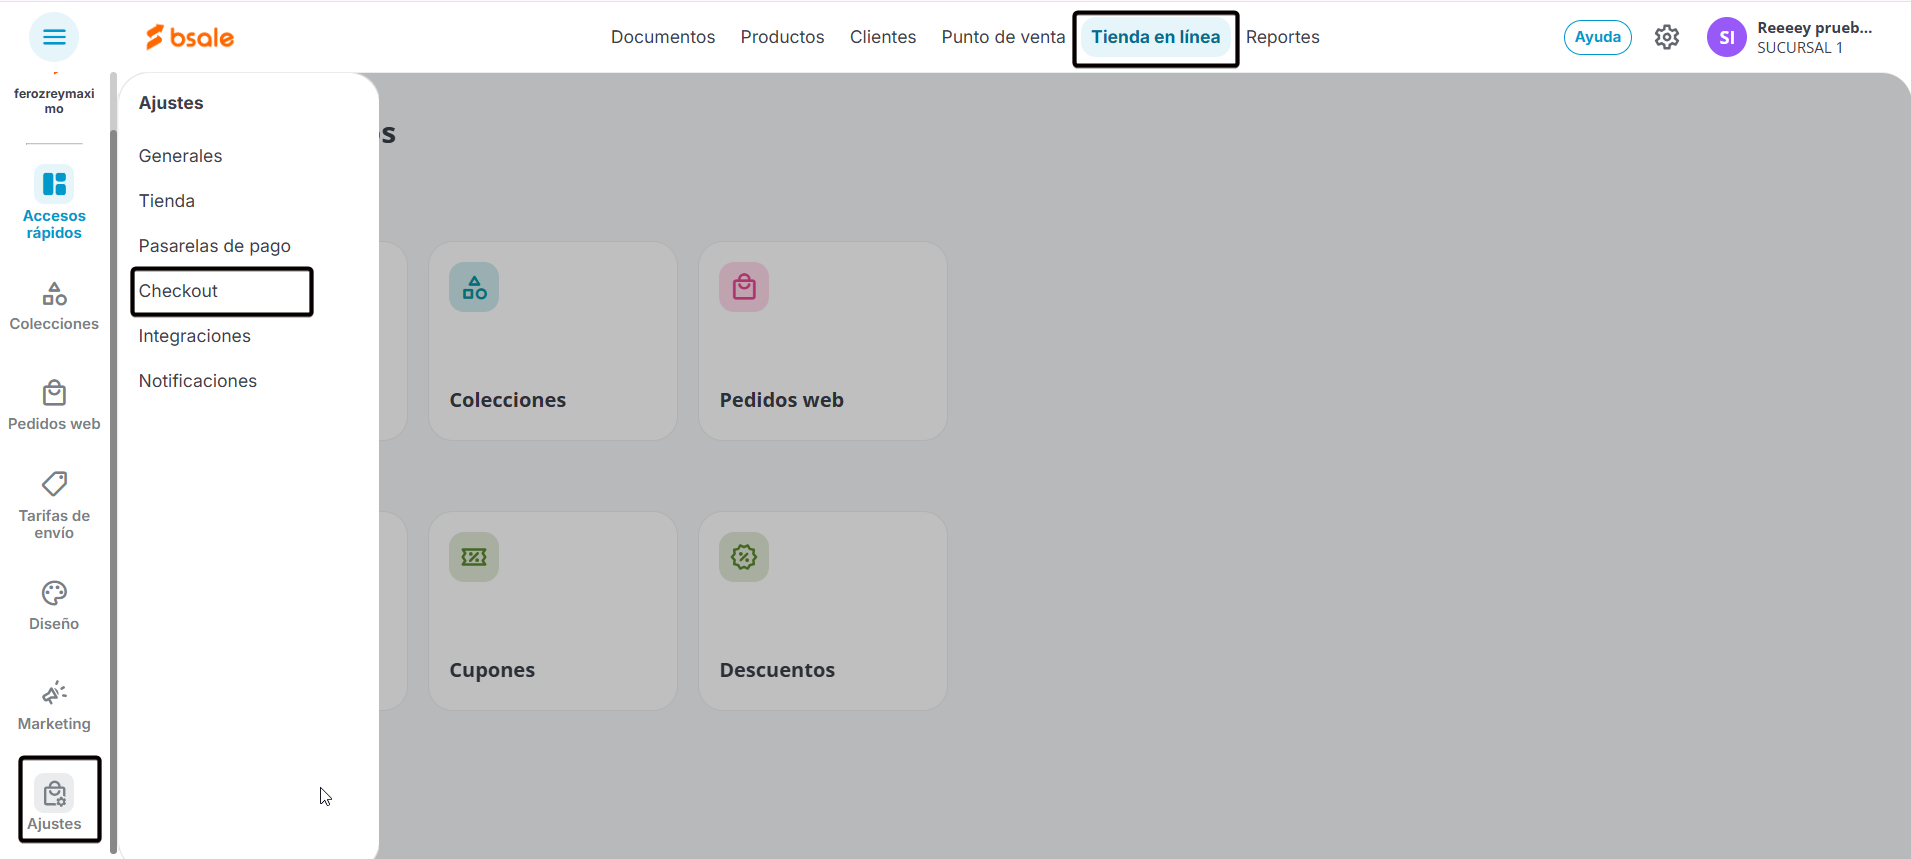Select Integraciones in Ajustes menu
Screen dimensions: 1911x859
(195, 336)
